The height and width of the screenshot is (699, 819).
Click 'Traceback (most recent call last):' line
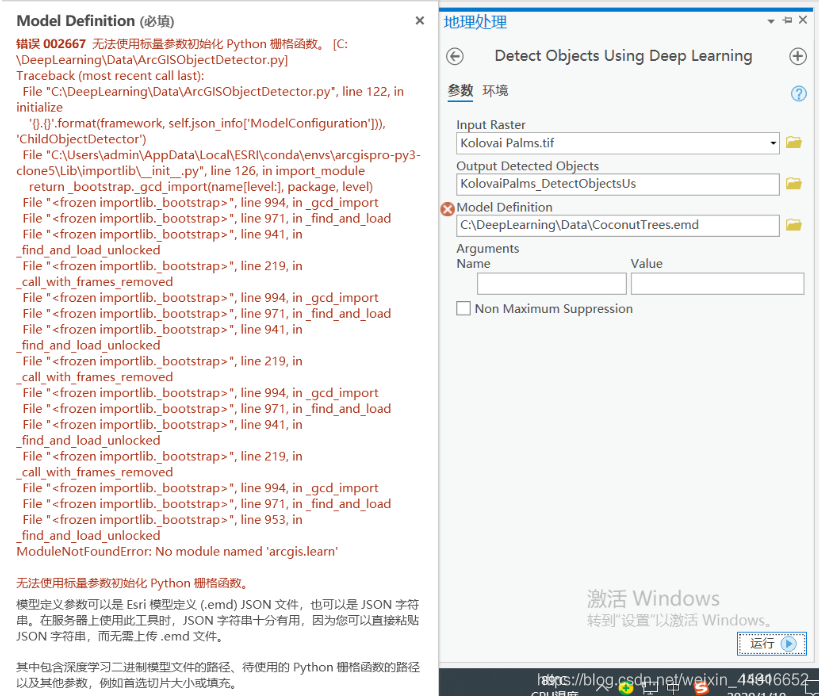click(110, 76)
